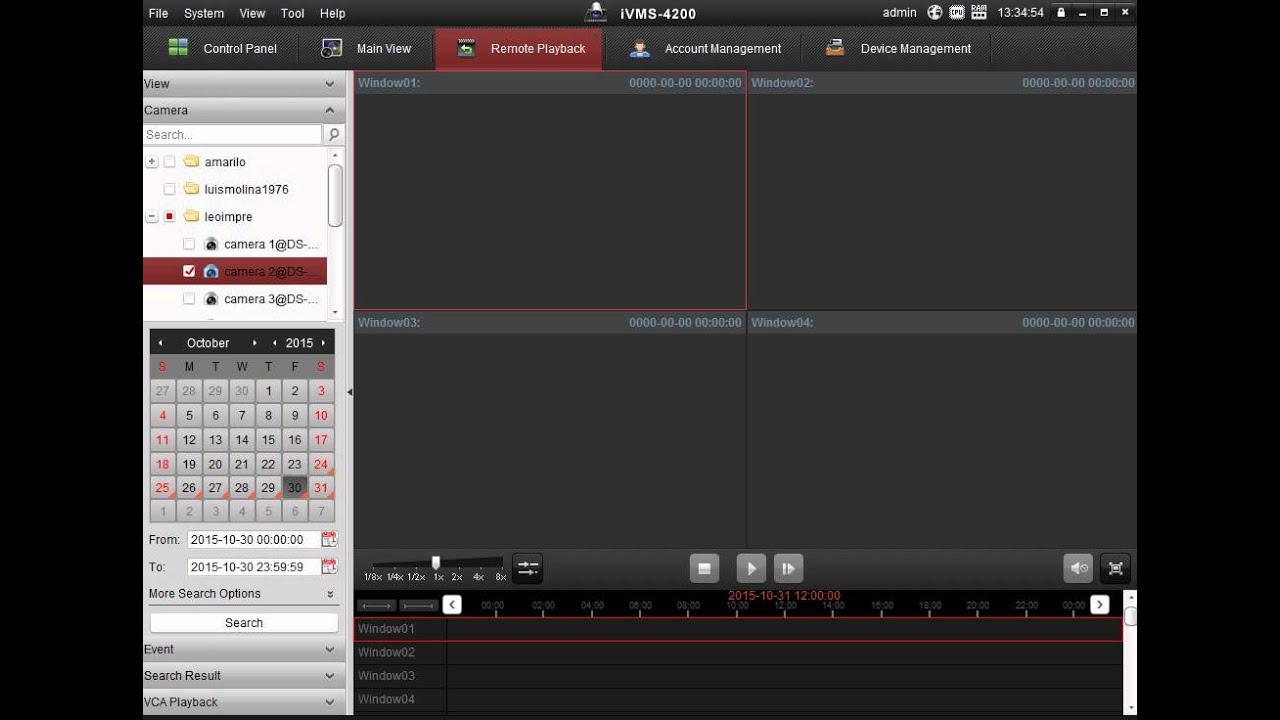Toggle the leoimpre group checkbox
This screenshot has height=720, width=1280.
click(x=169, y=216)
